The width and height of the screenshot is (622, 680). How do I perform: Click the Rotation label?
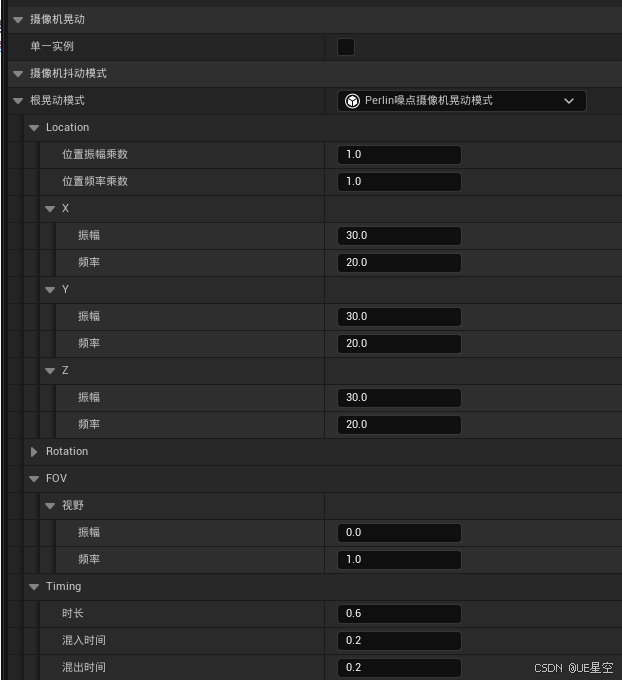point(67,451)
